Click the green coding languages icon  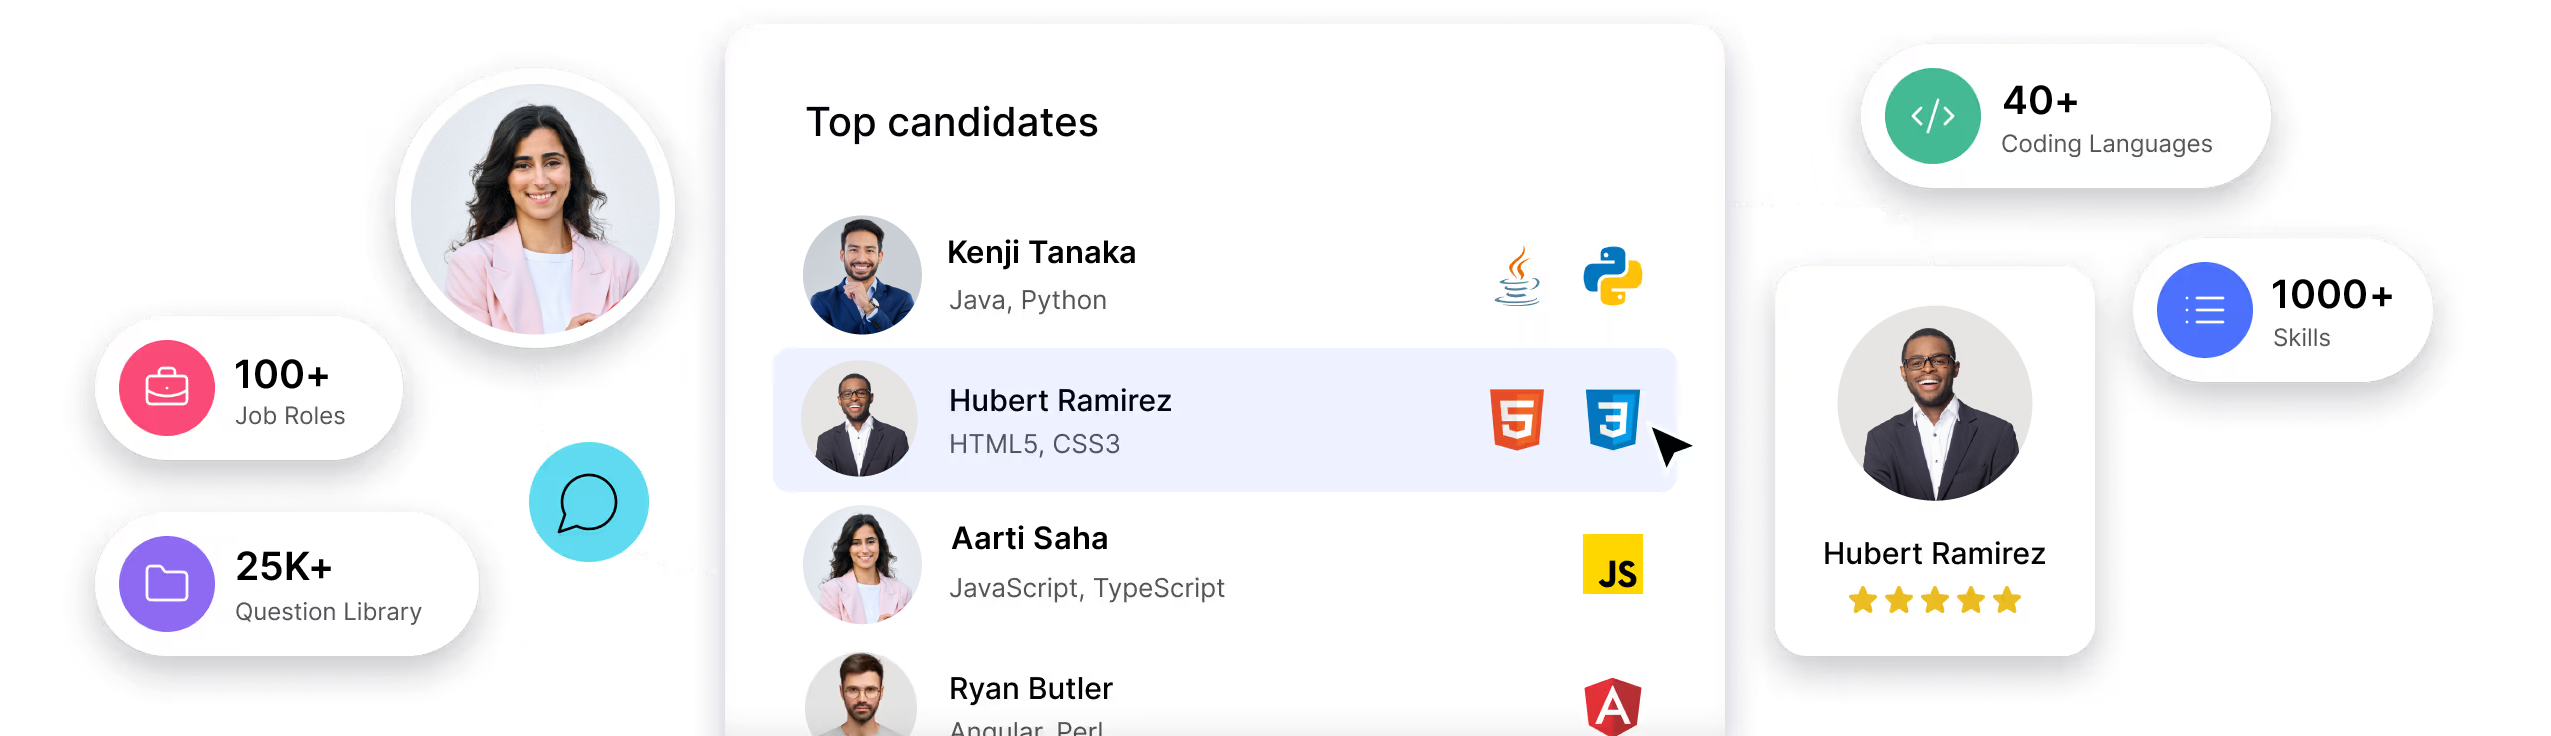[1932, 116]
